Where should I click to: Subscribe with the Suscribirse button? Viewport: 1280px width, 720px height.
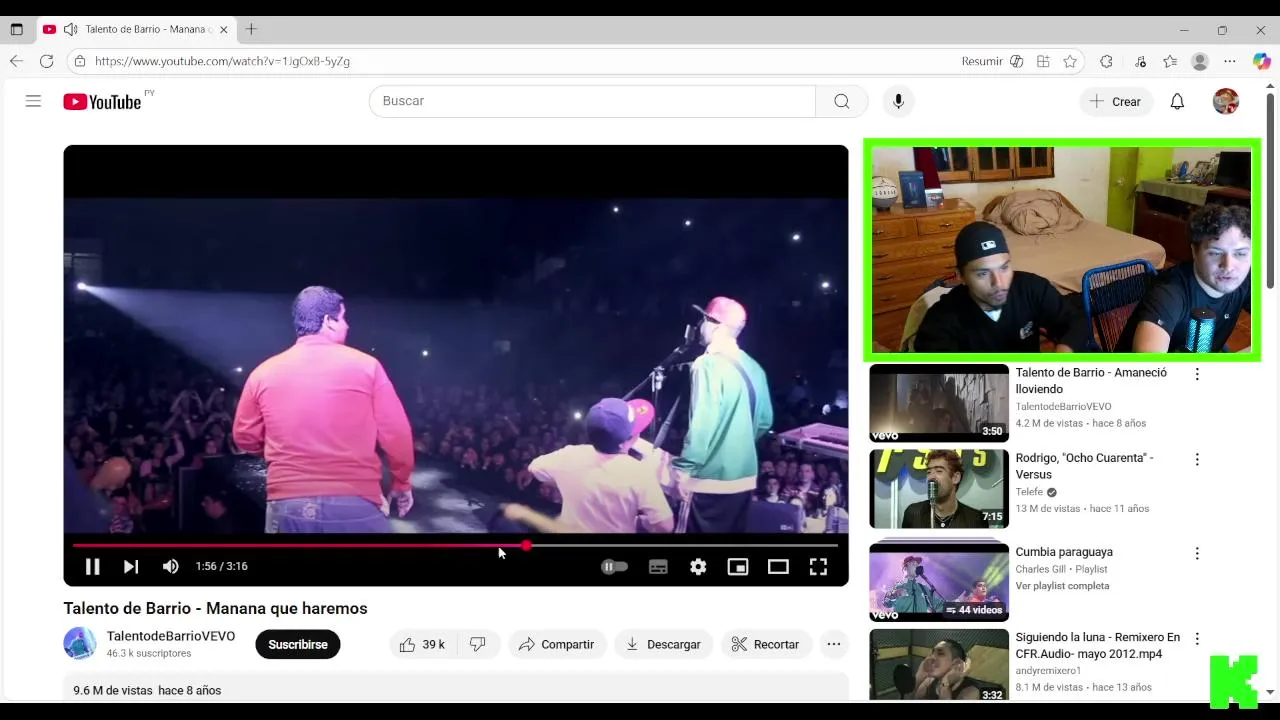[x=298, y=645]
